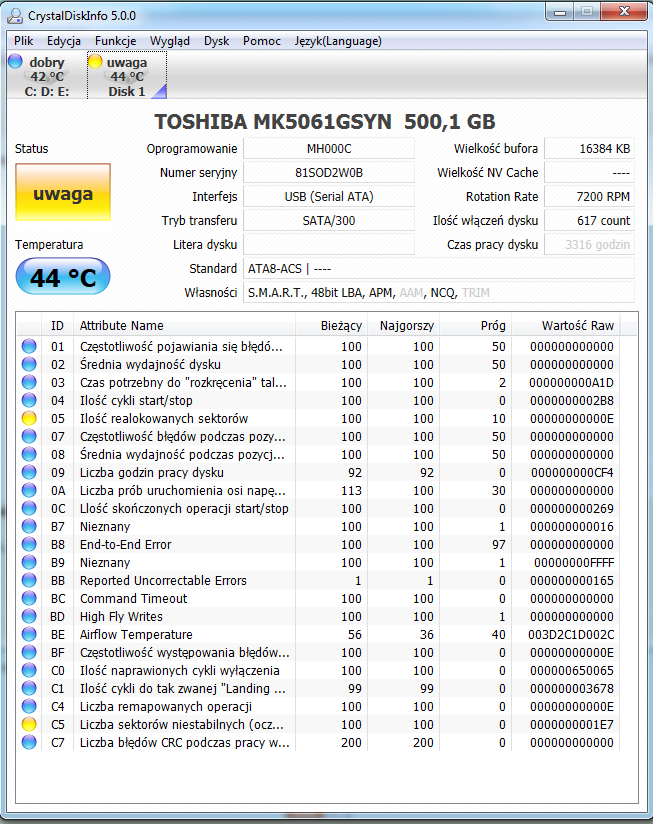Select the 'High Fly Writes' attribute row
653x837 pixels.
point(318,617)
